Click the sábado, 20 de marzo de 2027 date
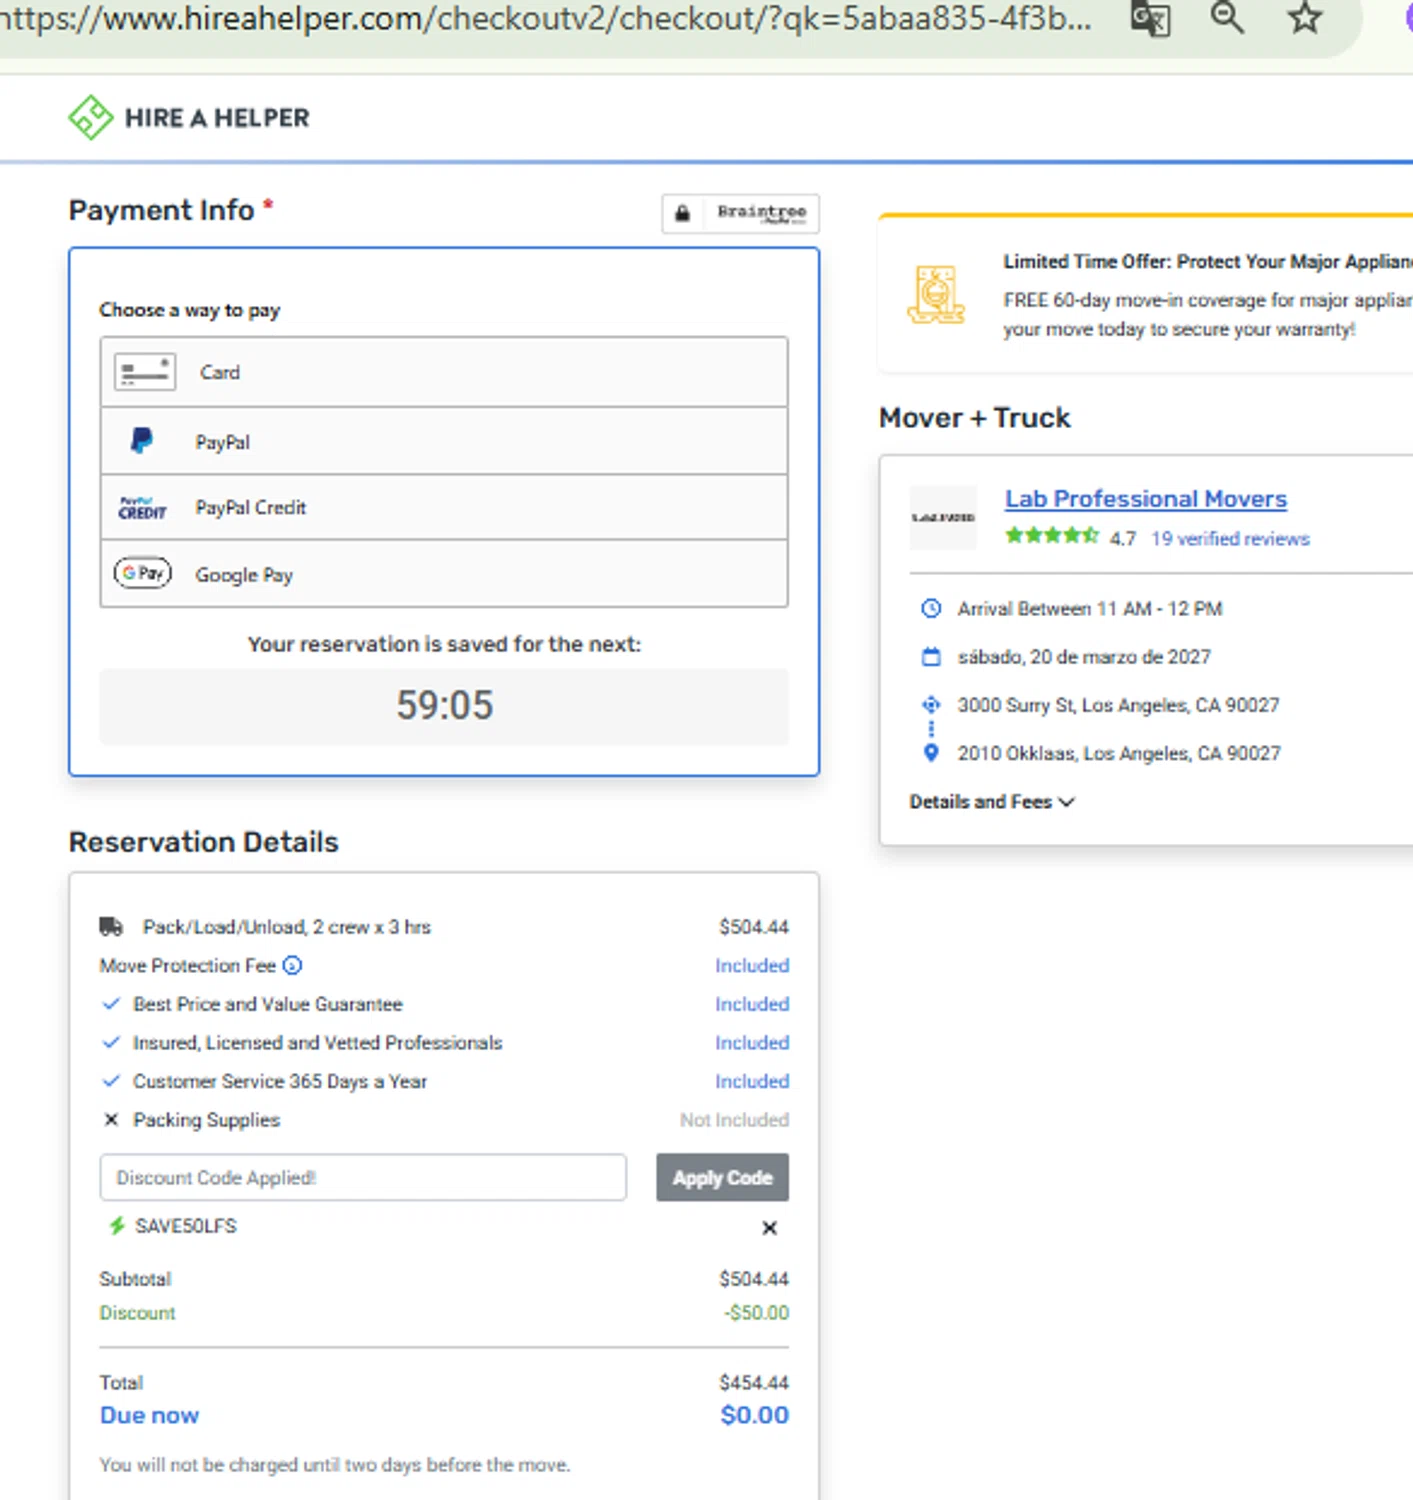 [x=1084, y=657]
